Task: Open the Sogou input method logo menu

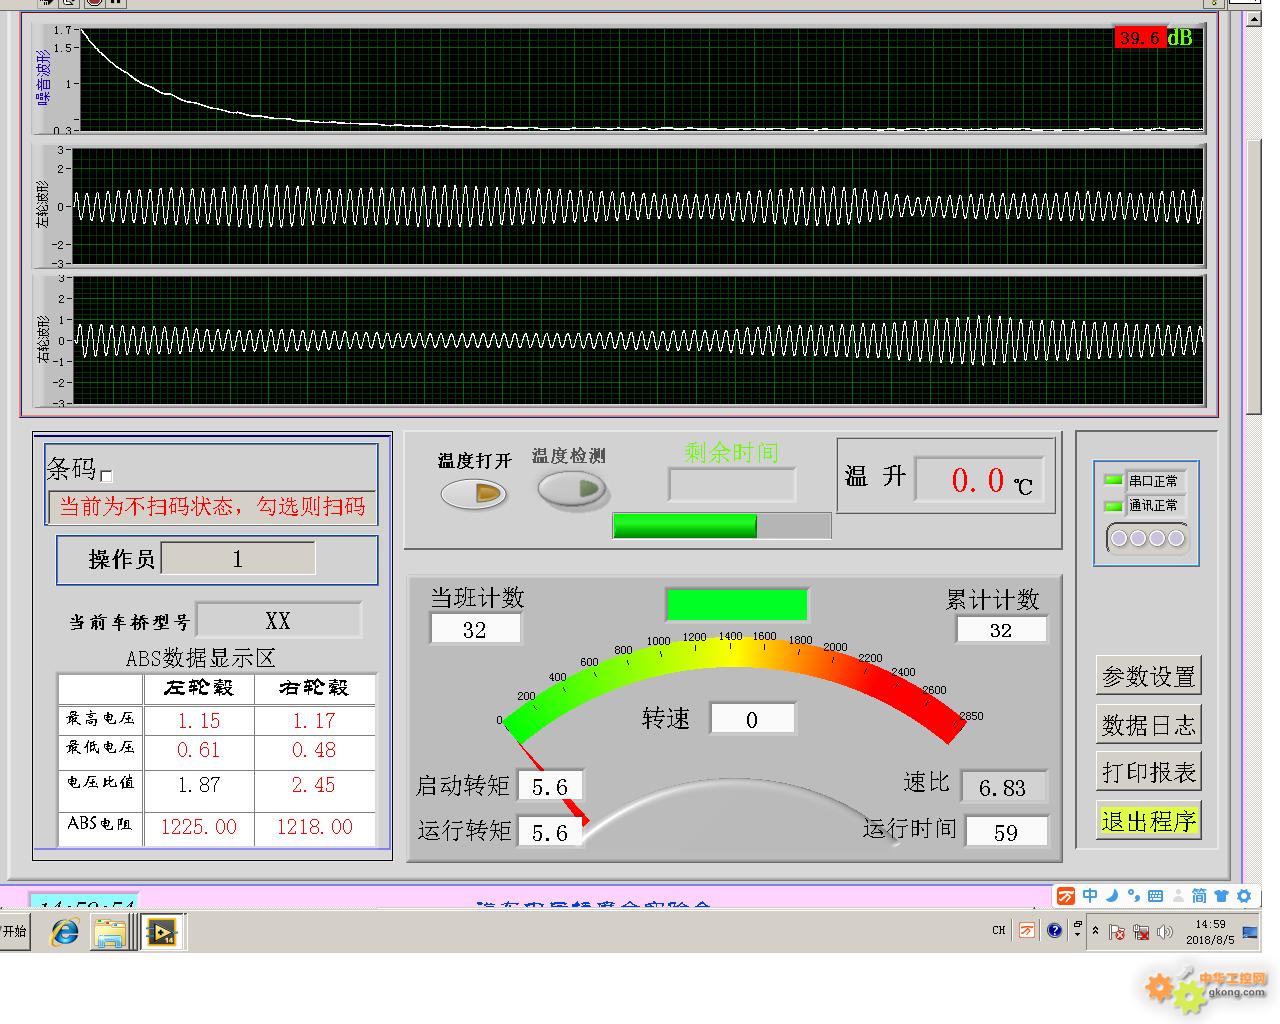Action: [1067, 896]
